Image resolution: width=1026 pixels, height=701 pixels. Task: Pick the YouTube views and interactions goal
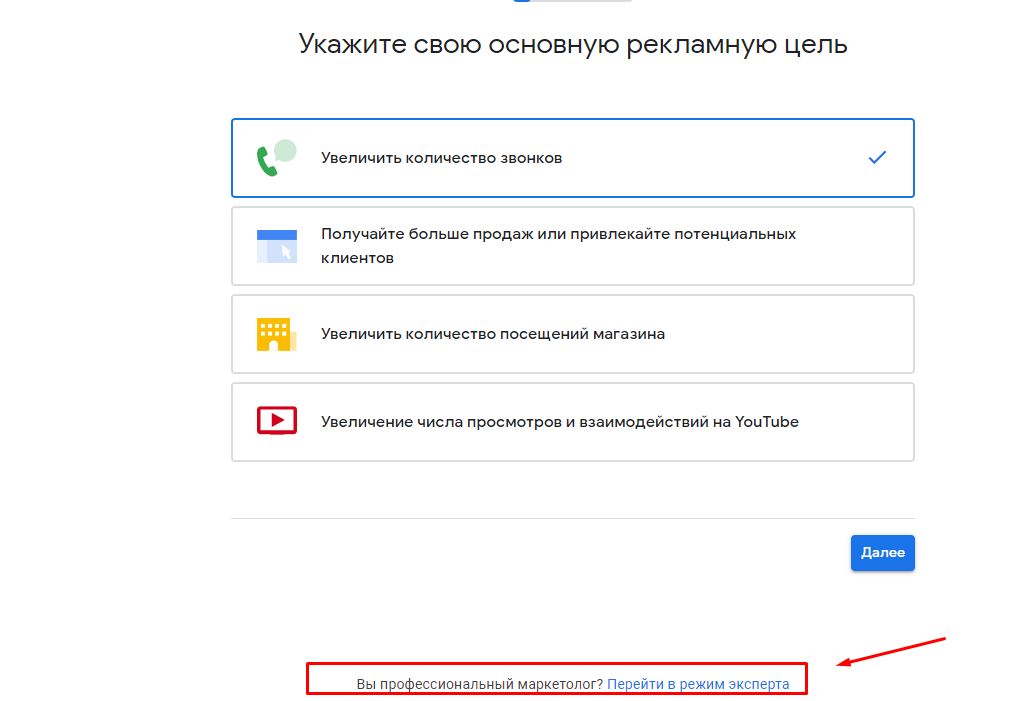[x=559, y=422]
